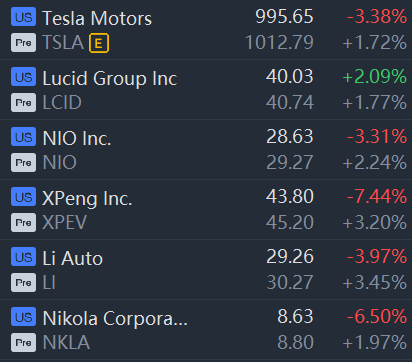Click the US badge beside Li Auto
The image size is (412, 362).
pyautogui.click(x=23, y=257)
